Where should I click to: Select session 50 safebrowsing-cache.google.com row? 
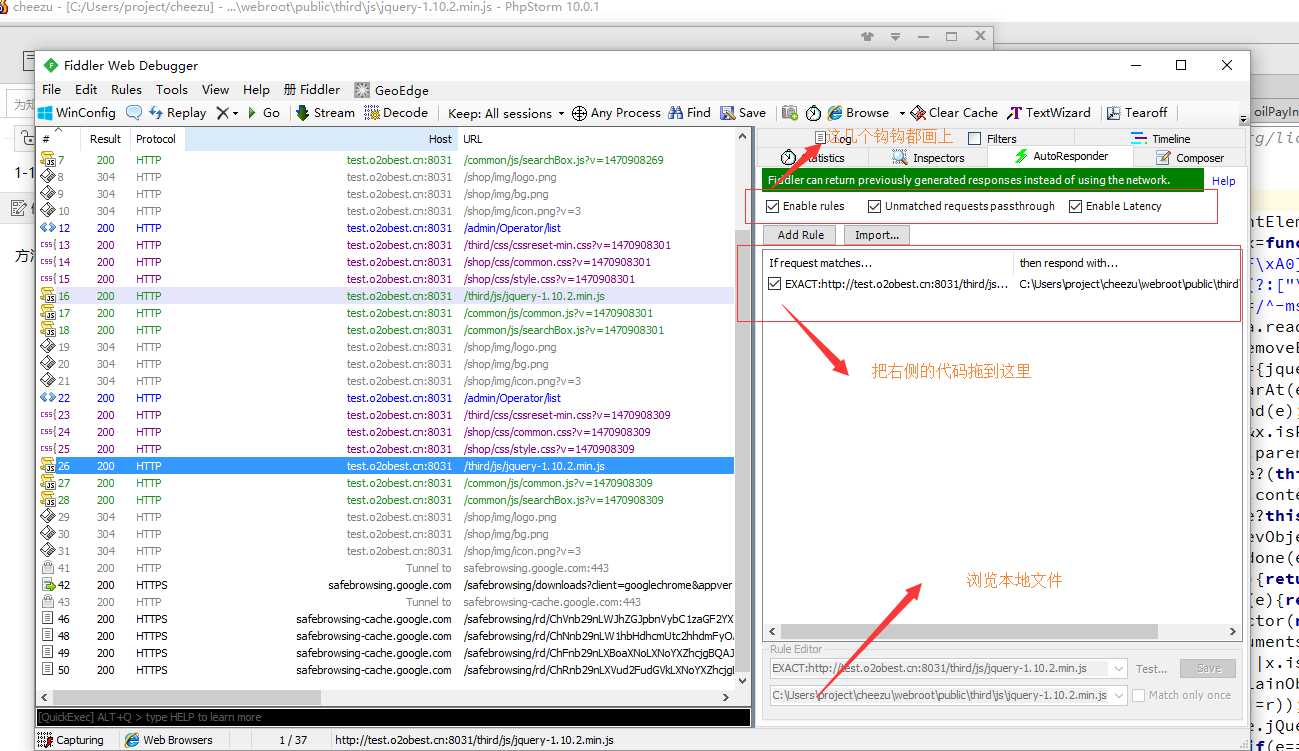385,670
